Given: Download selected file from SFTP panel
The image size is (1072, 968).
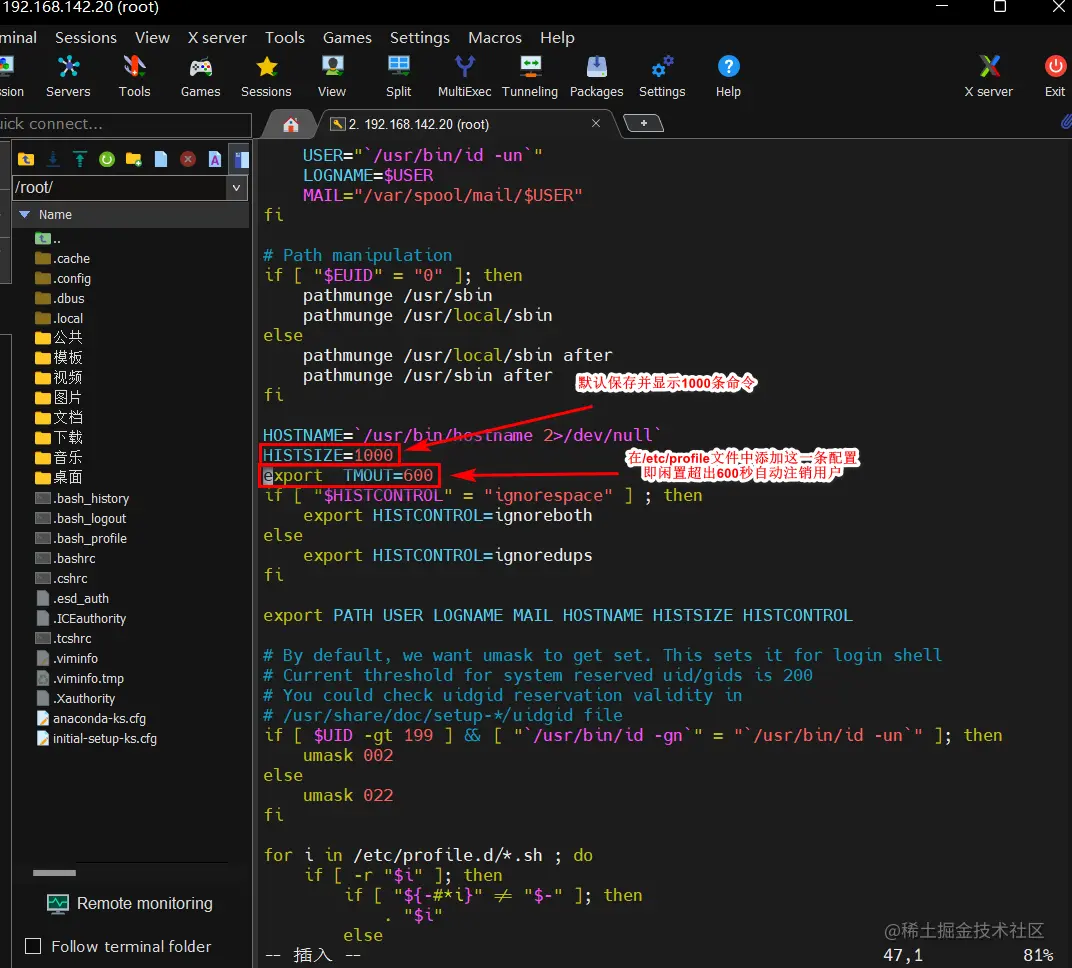Looking at the screenshot, I should pyautogui.click(x=53, y=159).
